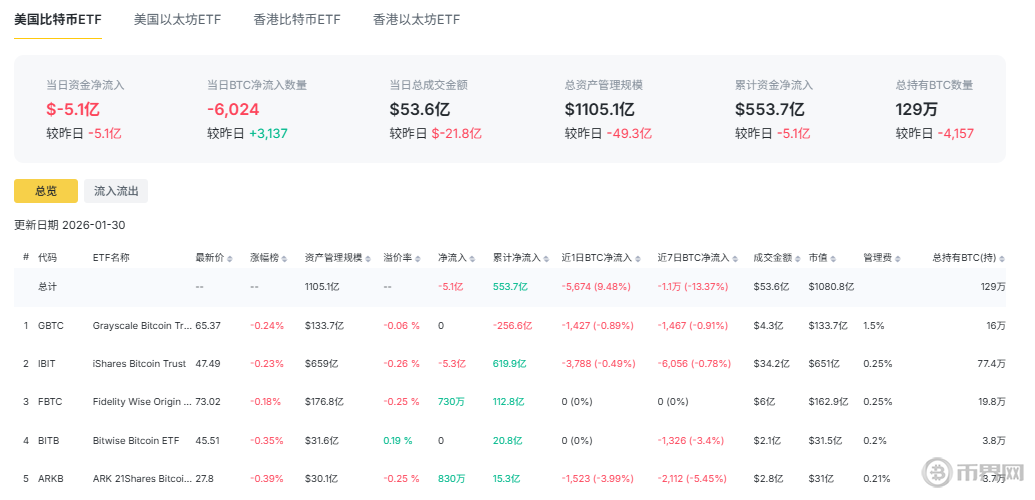Sort by 累计净流入 column icon
The height and width of the screenshot is (500, 1035).
pyautogui.click(x=546, y=258)
